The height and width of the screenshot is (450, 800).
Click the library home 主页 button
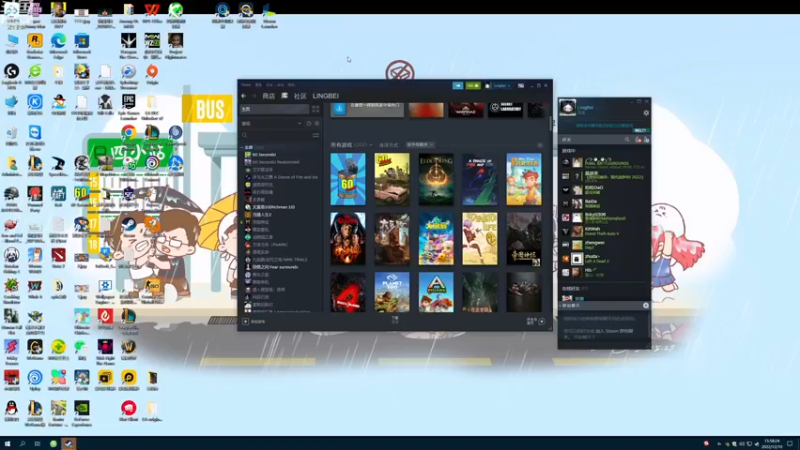pyautogui.click(x=274, y=109)
